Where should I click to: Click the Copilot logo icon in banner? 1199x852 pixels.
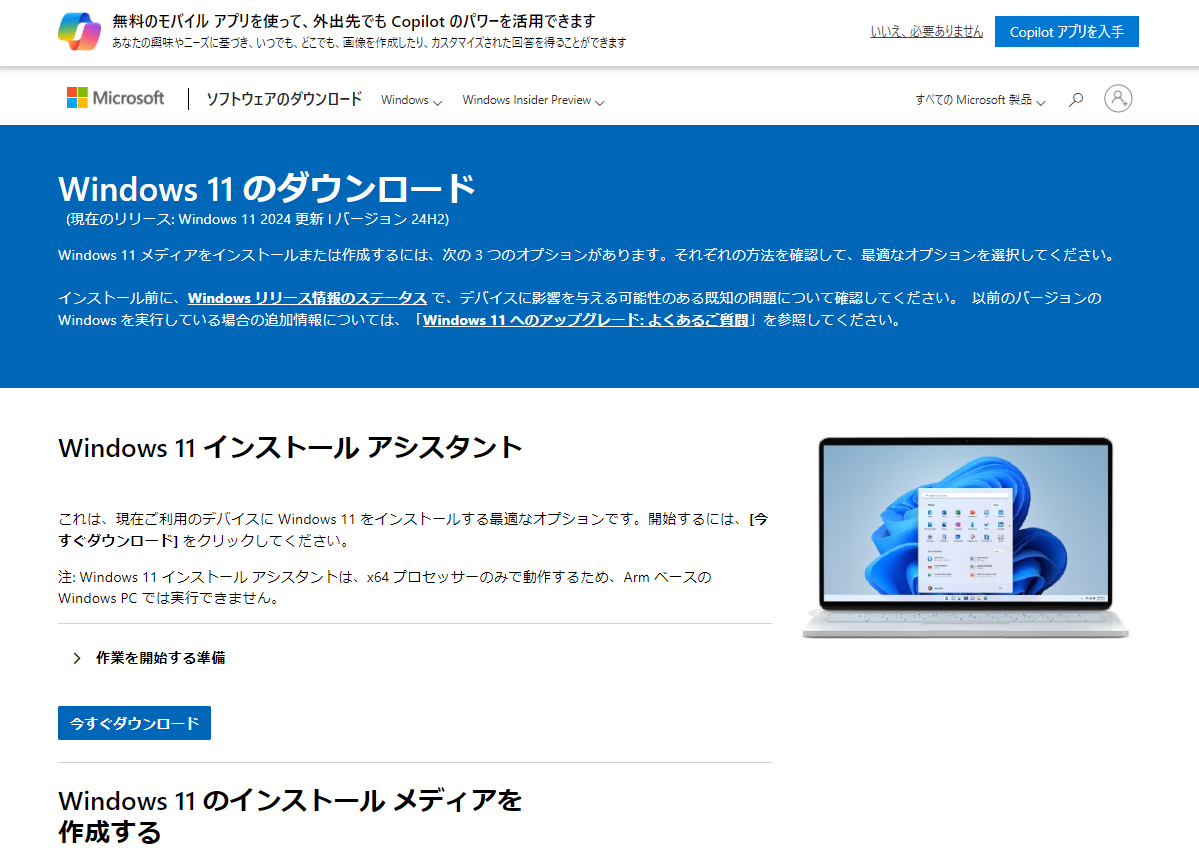coord(80,31)
